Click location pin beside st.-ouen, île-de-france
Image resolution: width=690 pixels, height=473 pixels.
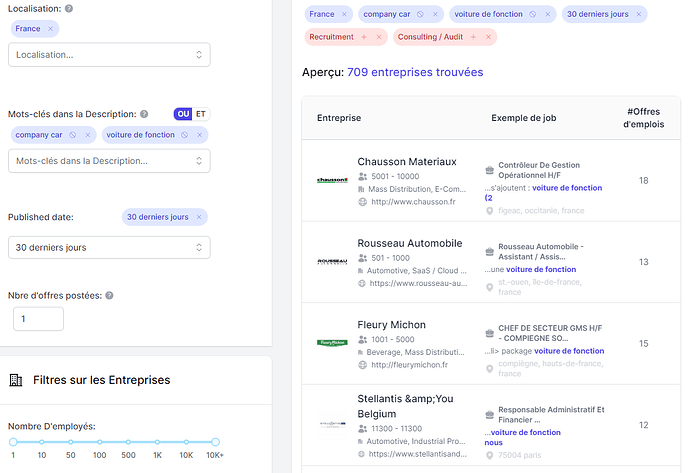click(489, 287)
